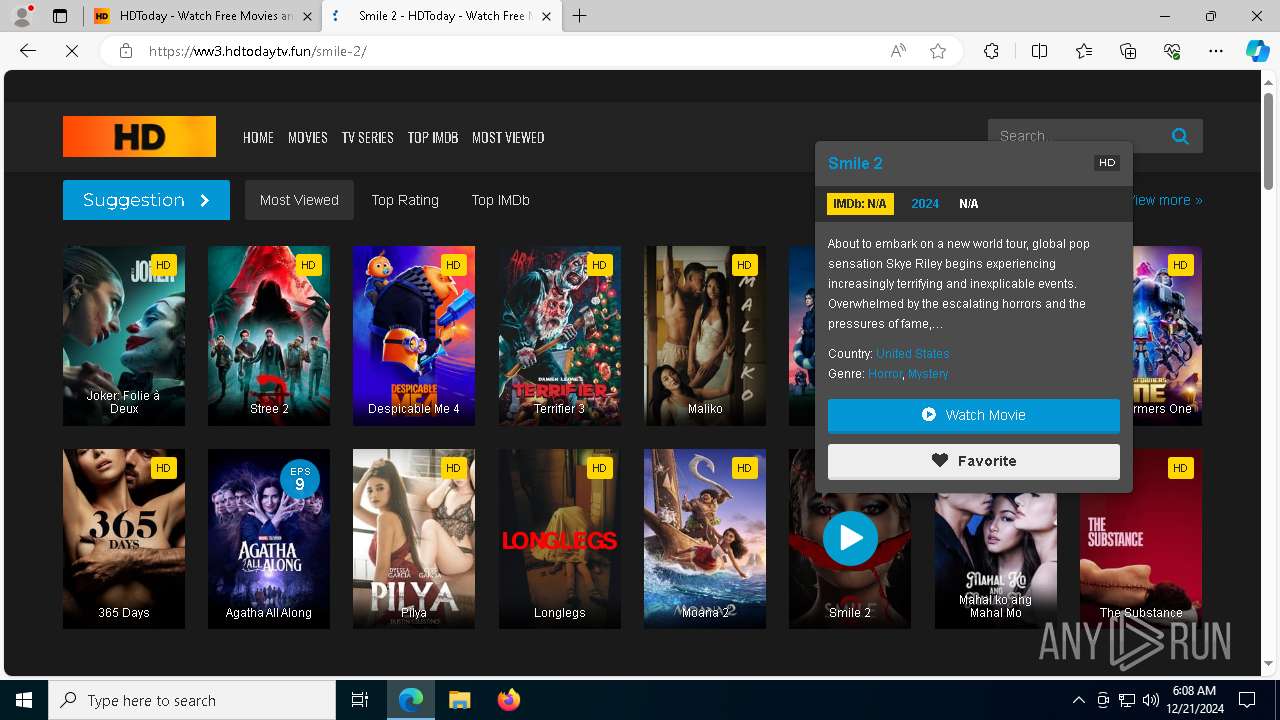Open the Terrifier 3 poster

click(560, 336)
